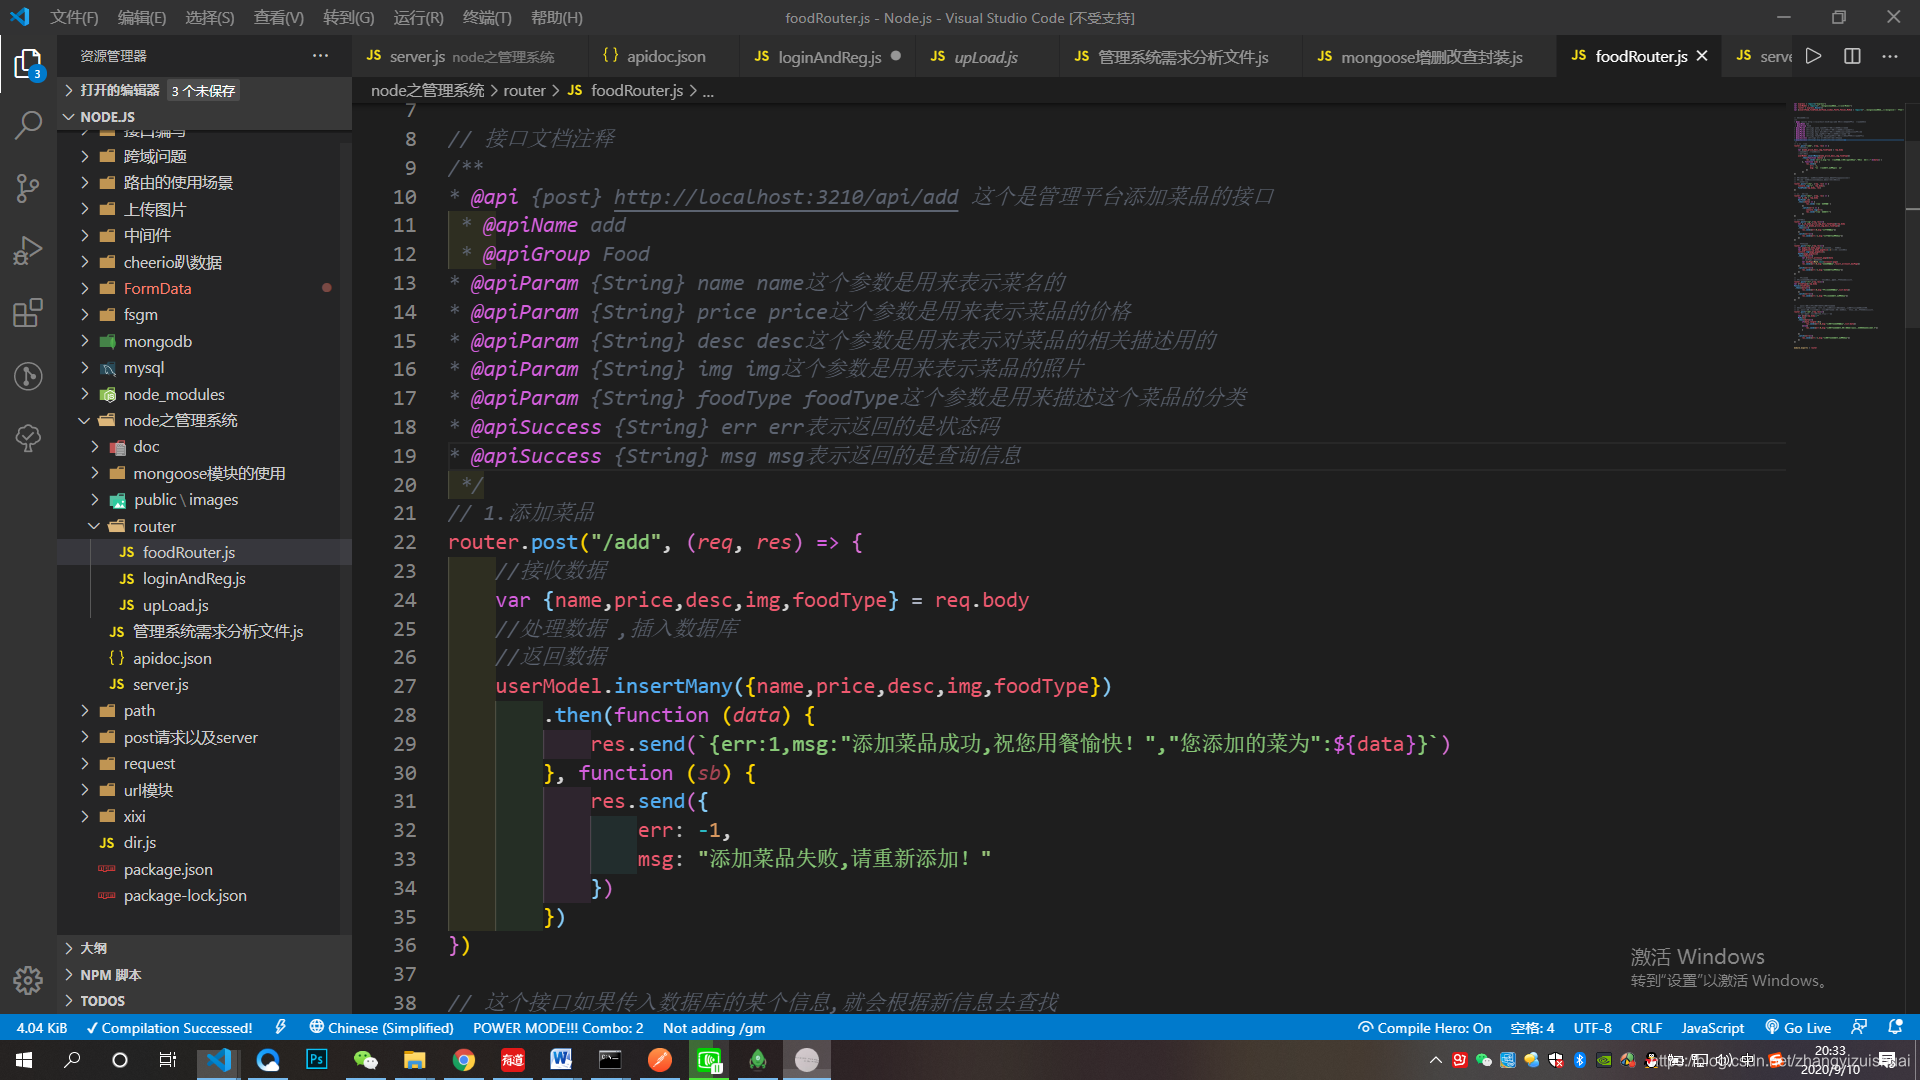This screenshot has height=1080, width=1920.
Task: Expand the 路由的使用场景 folder
Action: tap(178, 182)
